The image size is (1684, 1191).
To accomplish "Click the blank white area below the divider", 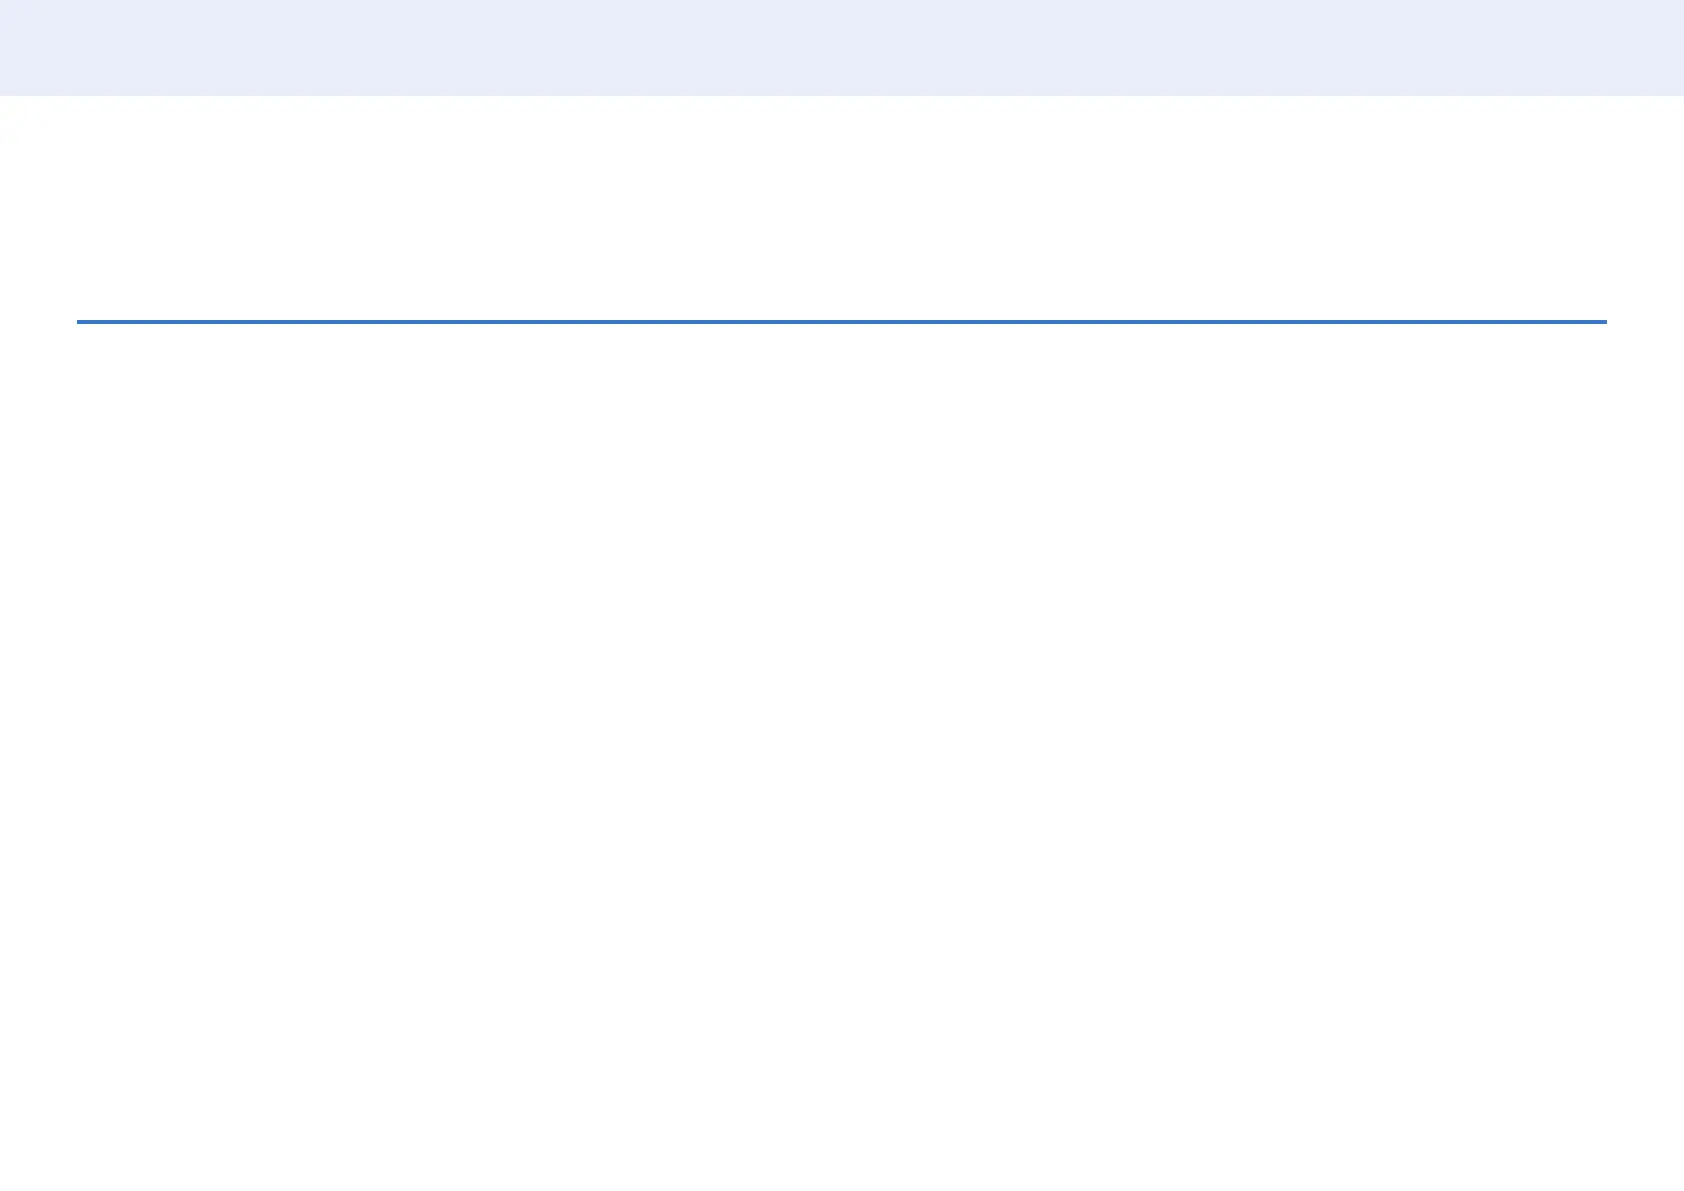I will point(842,750).
